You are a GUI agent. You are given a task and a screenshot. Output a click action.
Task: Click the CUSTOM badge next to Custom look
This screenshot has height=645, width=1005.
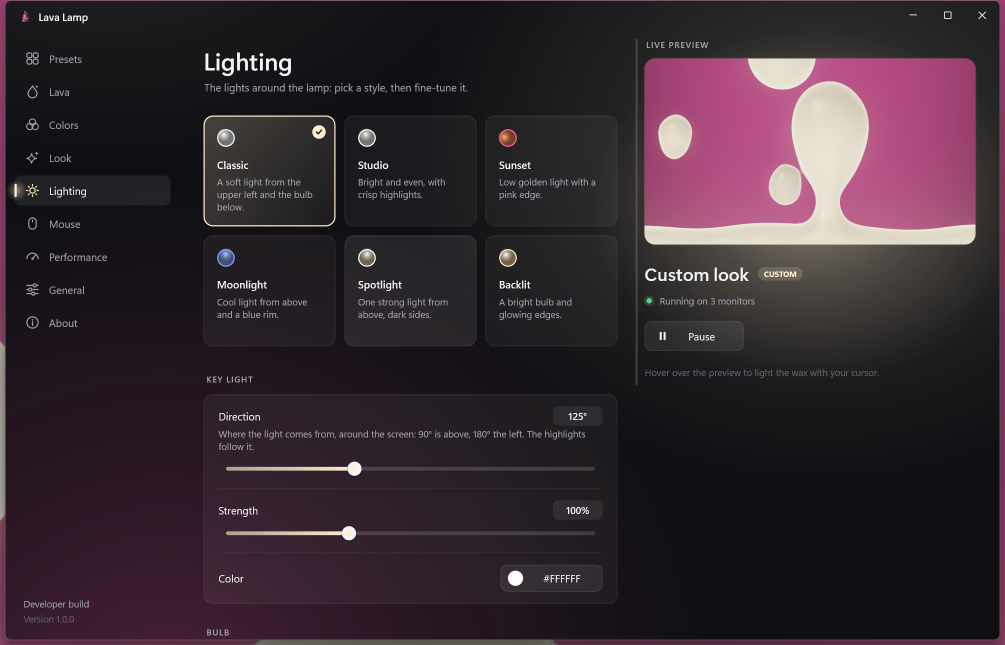[x=780, y=274]
